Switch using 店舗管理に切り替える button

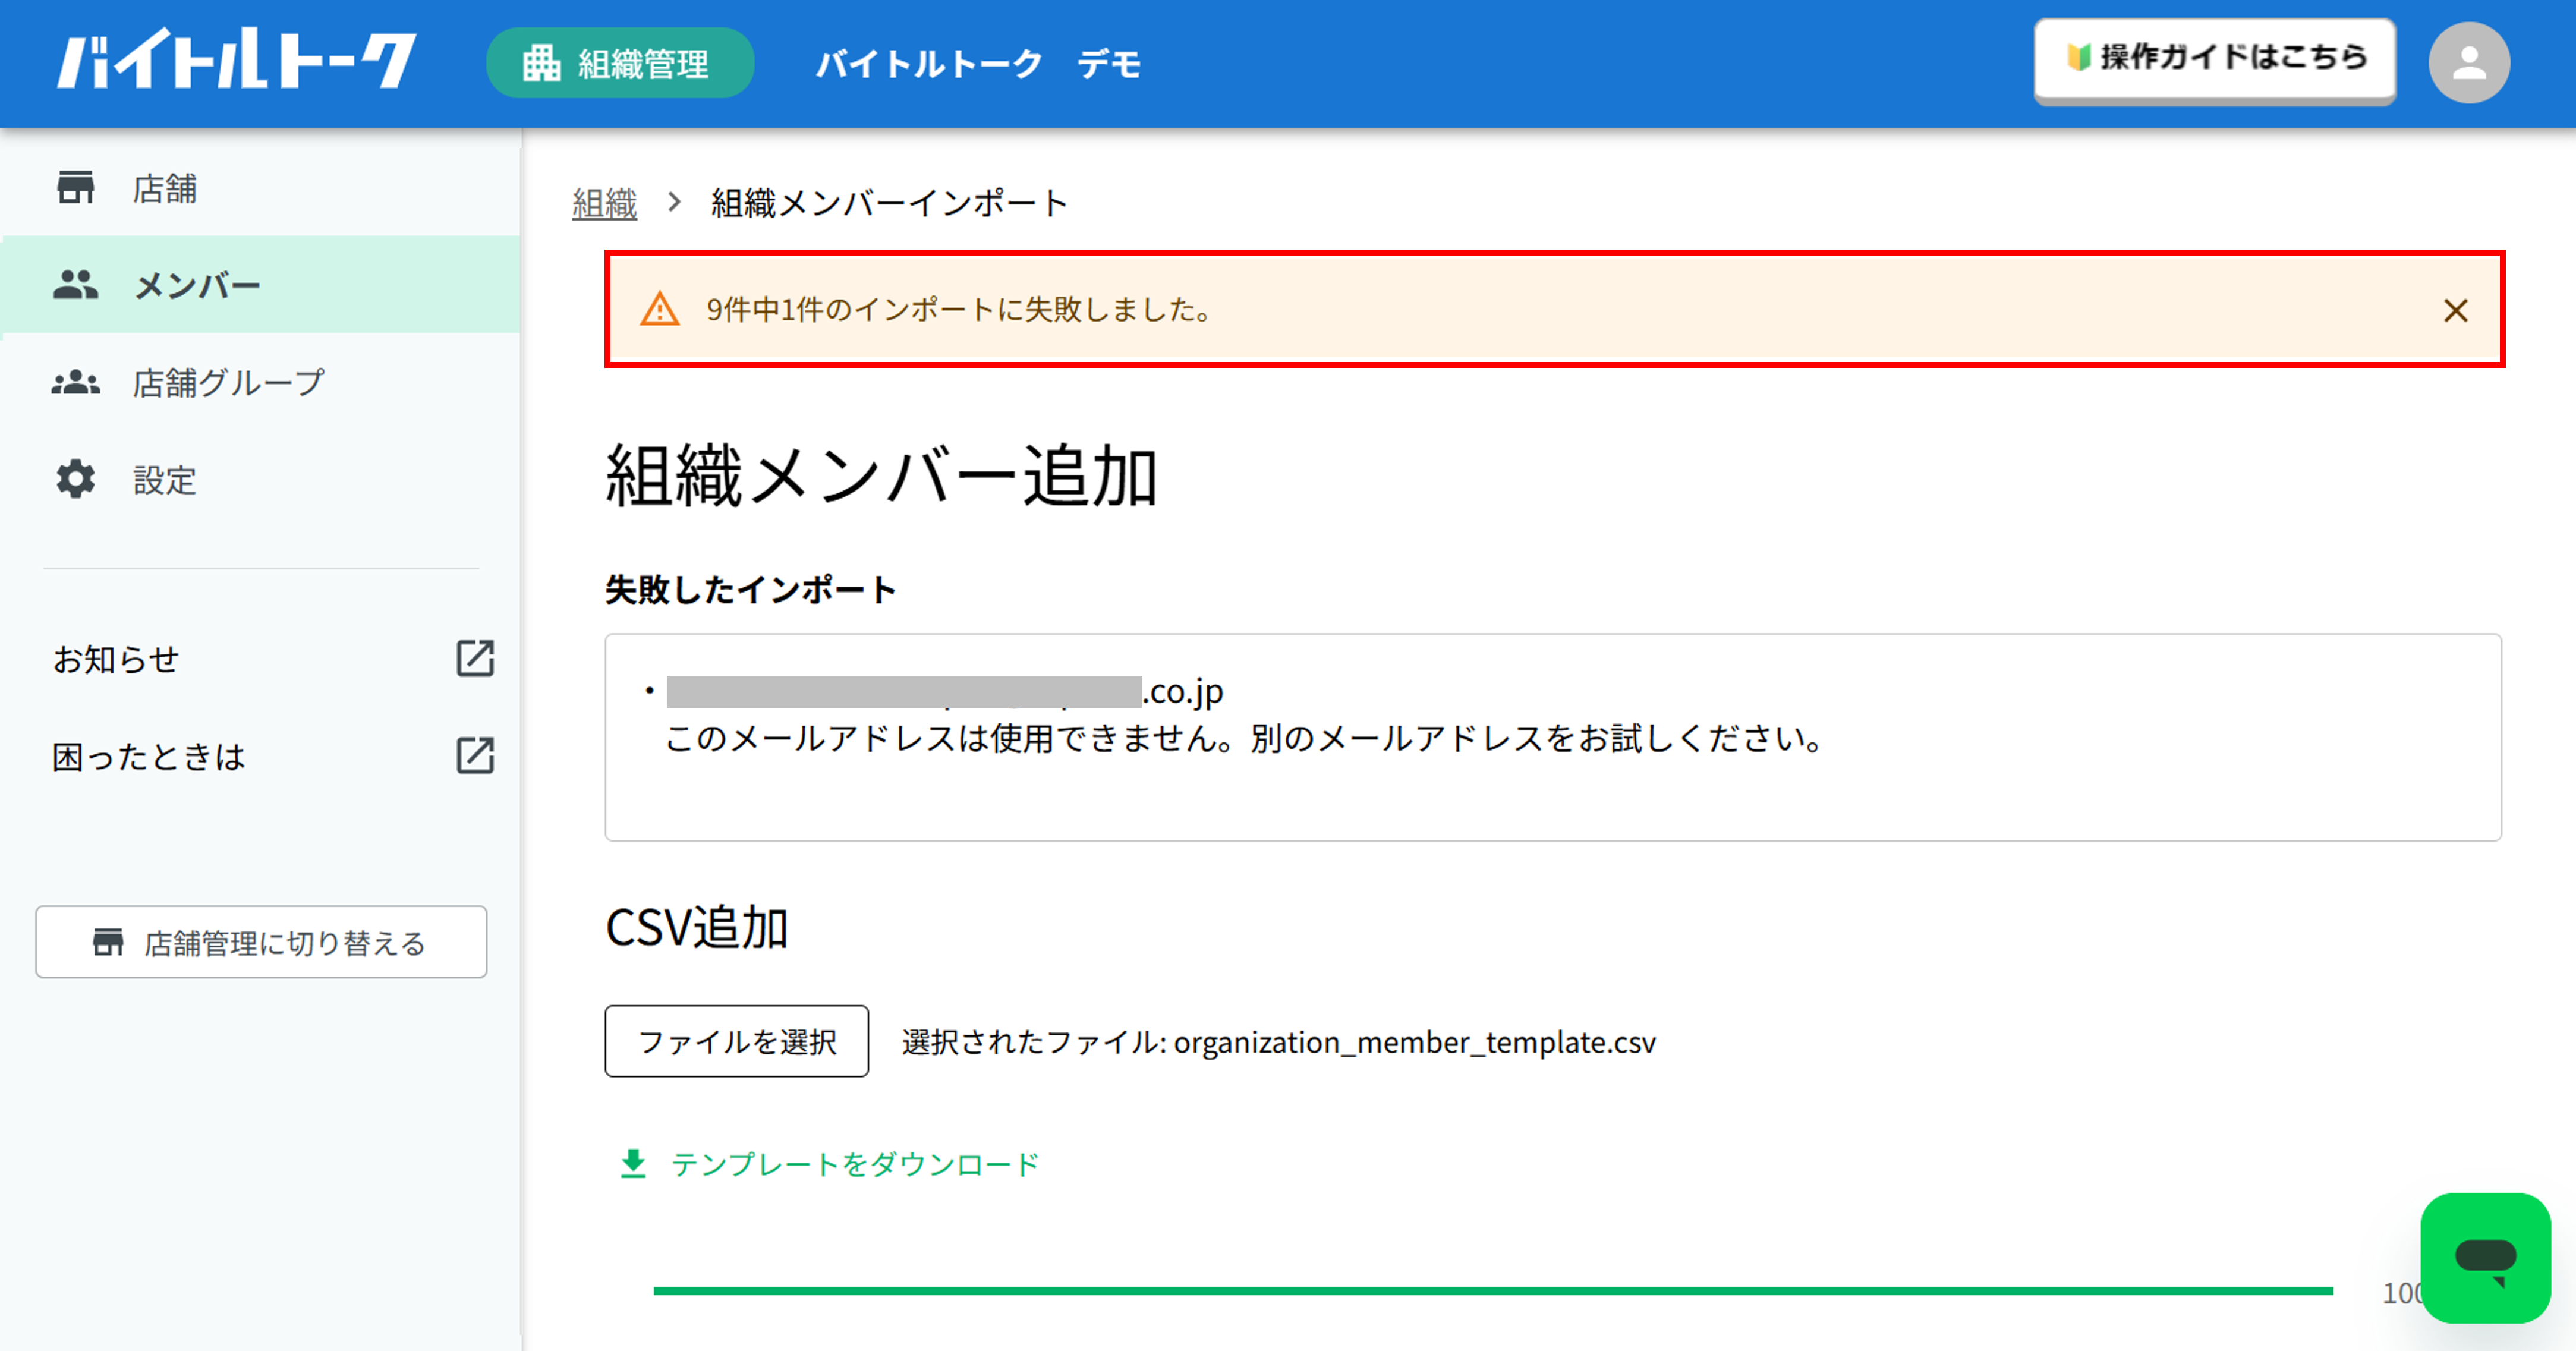pyautogui.click(x=261, y=942)
